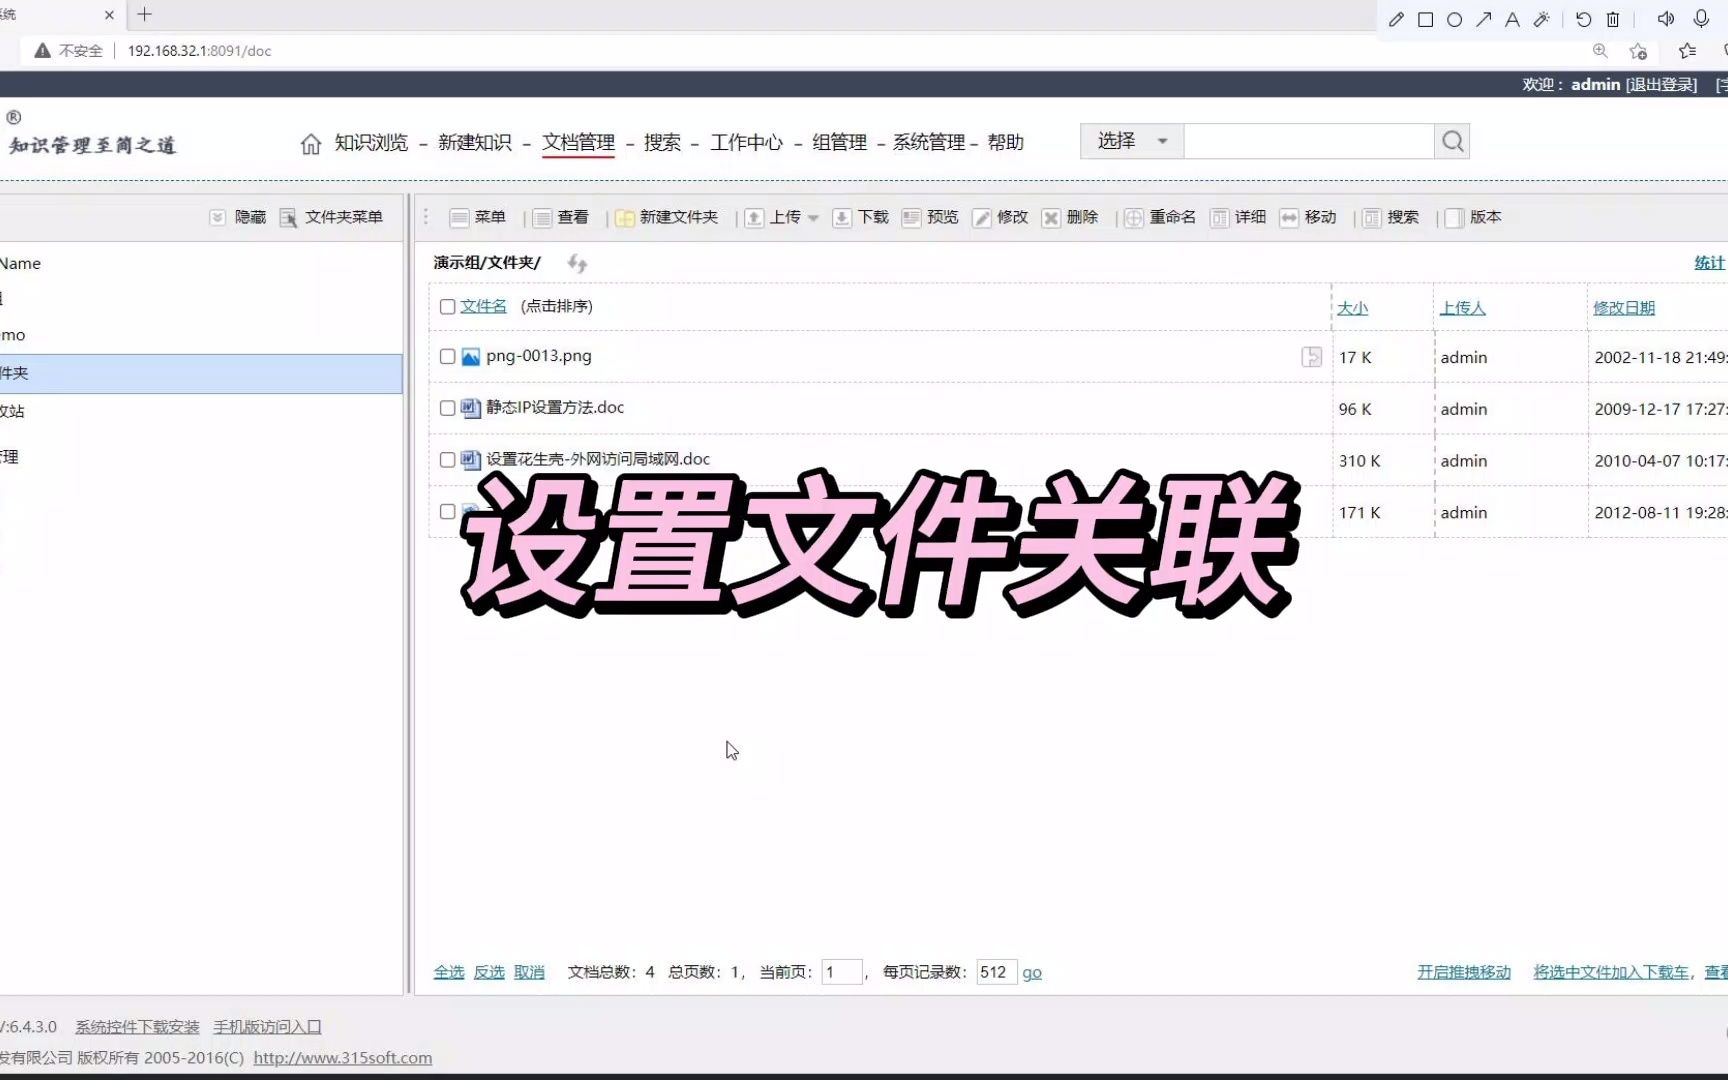Click the 预览 toolbar button

[930, 217]
